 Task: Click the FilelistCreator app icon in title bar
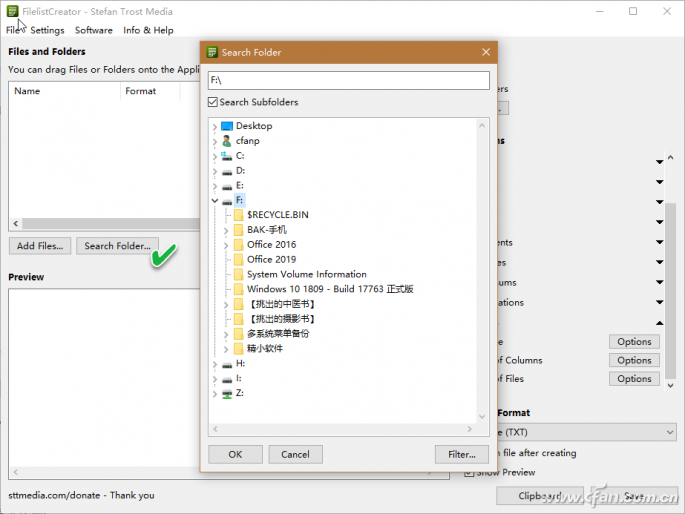click(12, 11)
